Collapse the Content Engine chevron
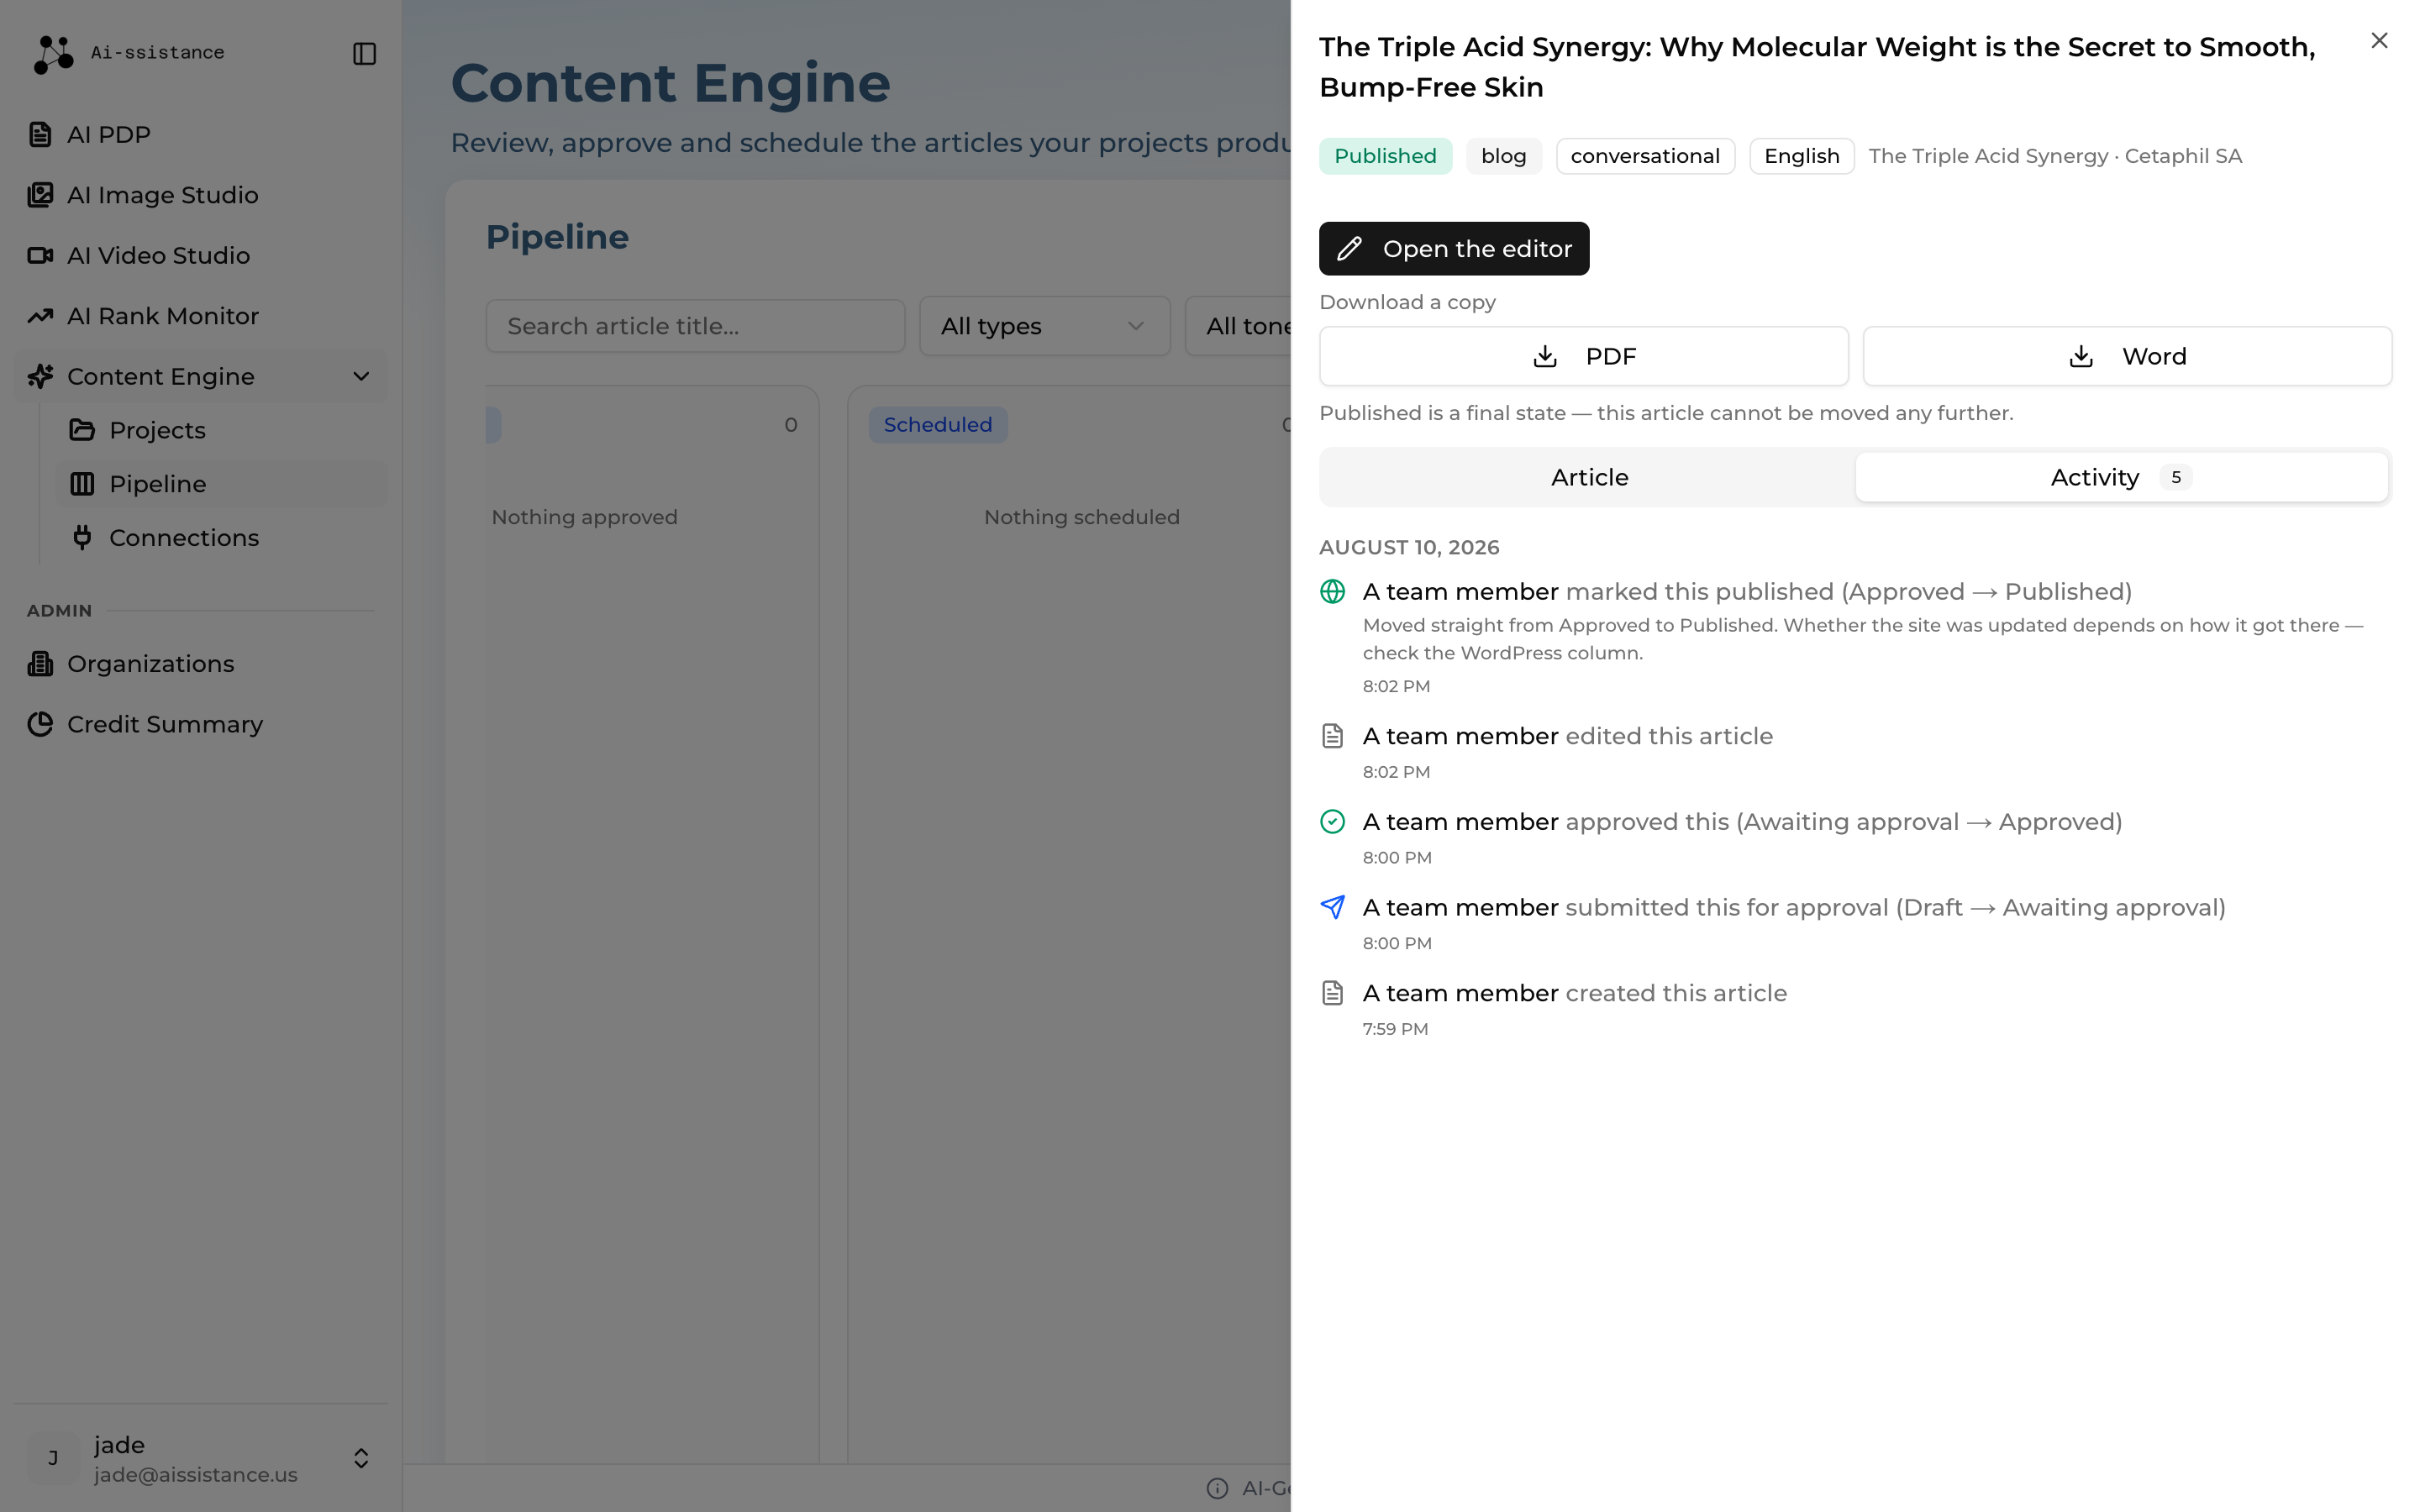Image resolution: width=2420 pixels, height=1512 pixels. (361, 376)
